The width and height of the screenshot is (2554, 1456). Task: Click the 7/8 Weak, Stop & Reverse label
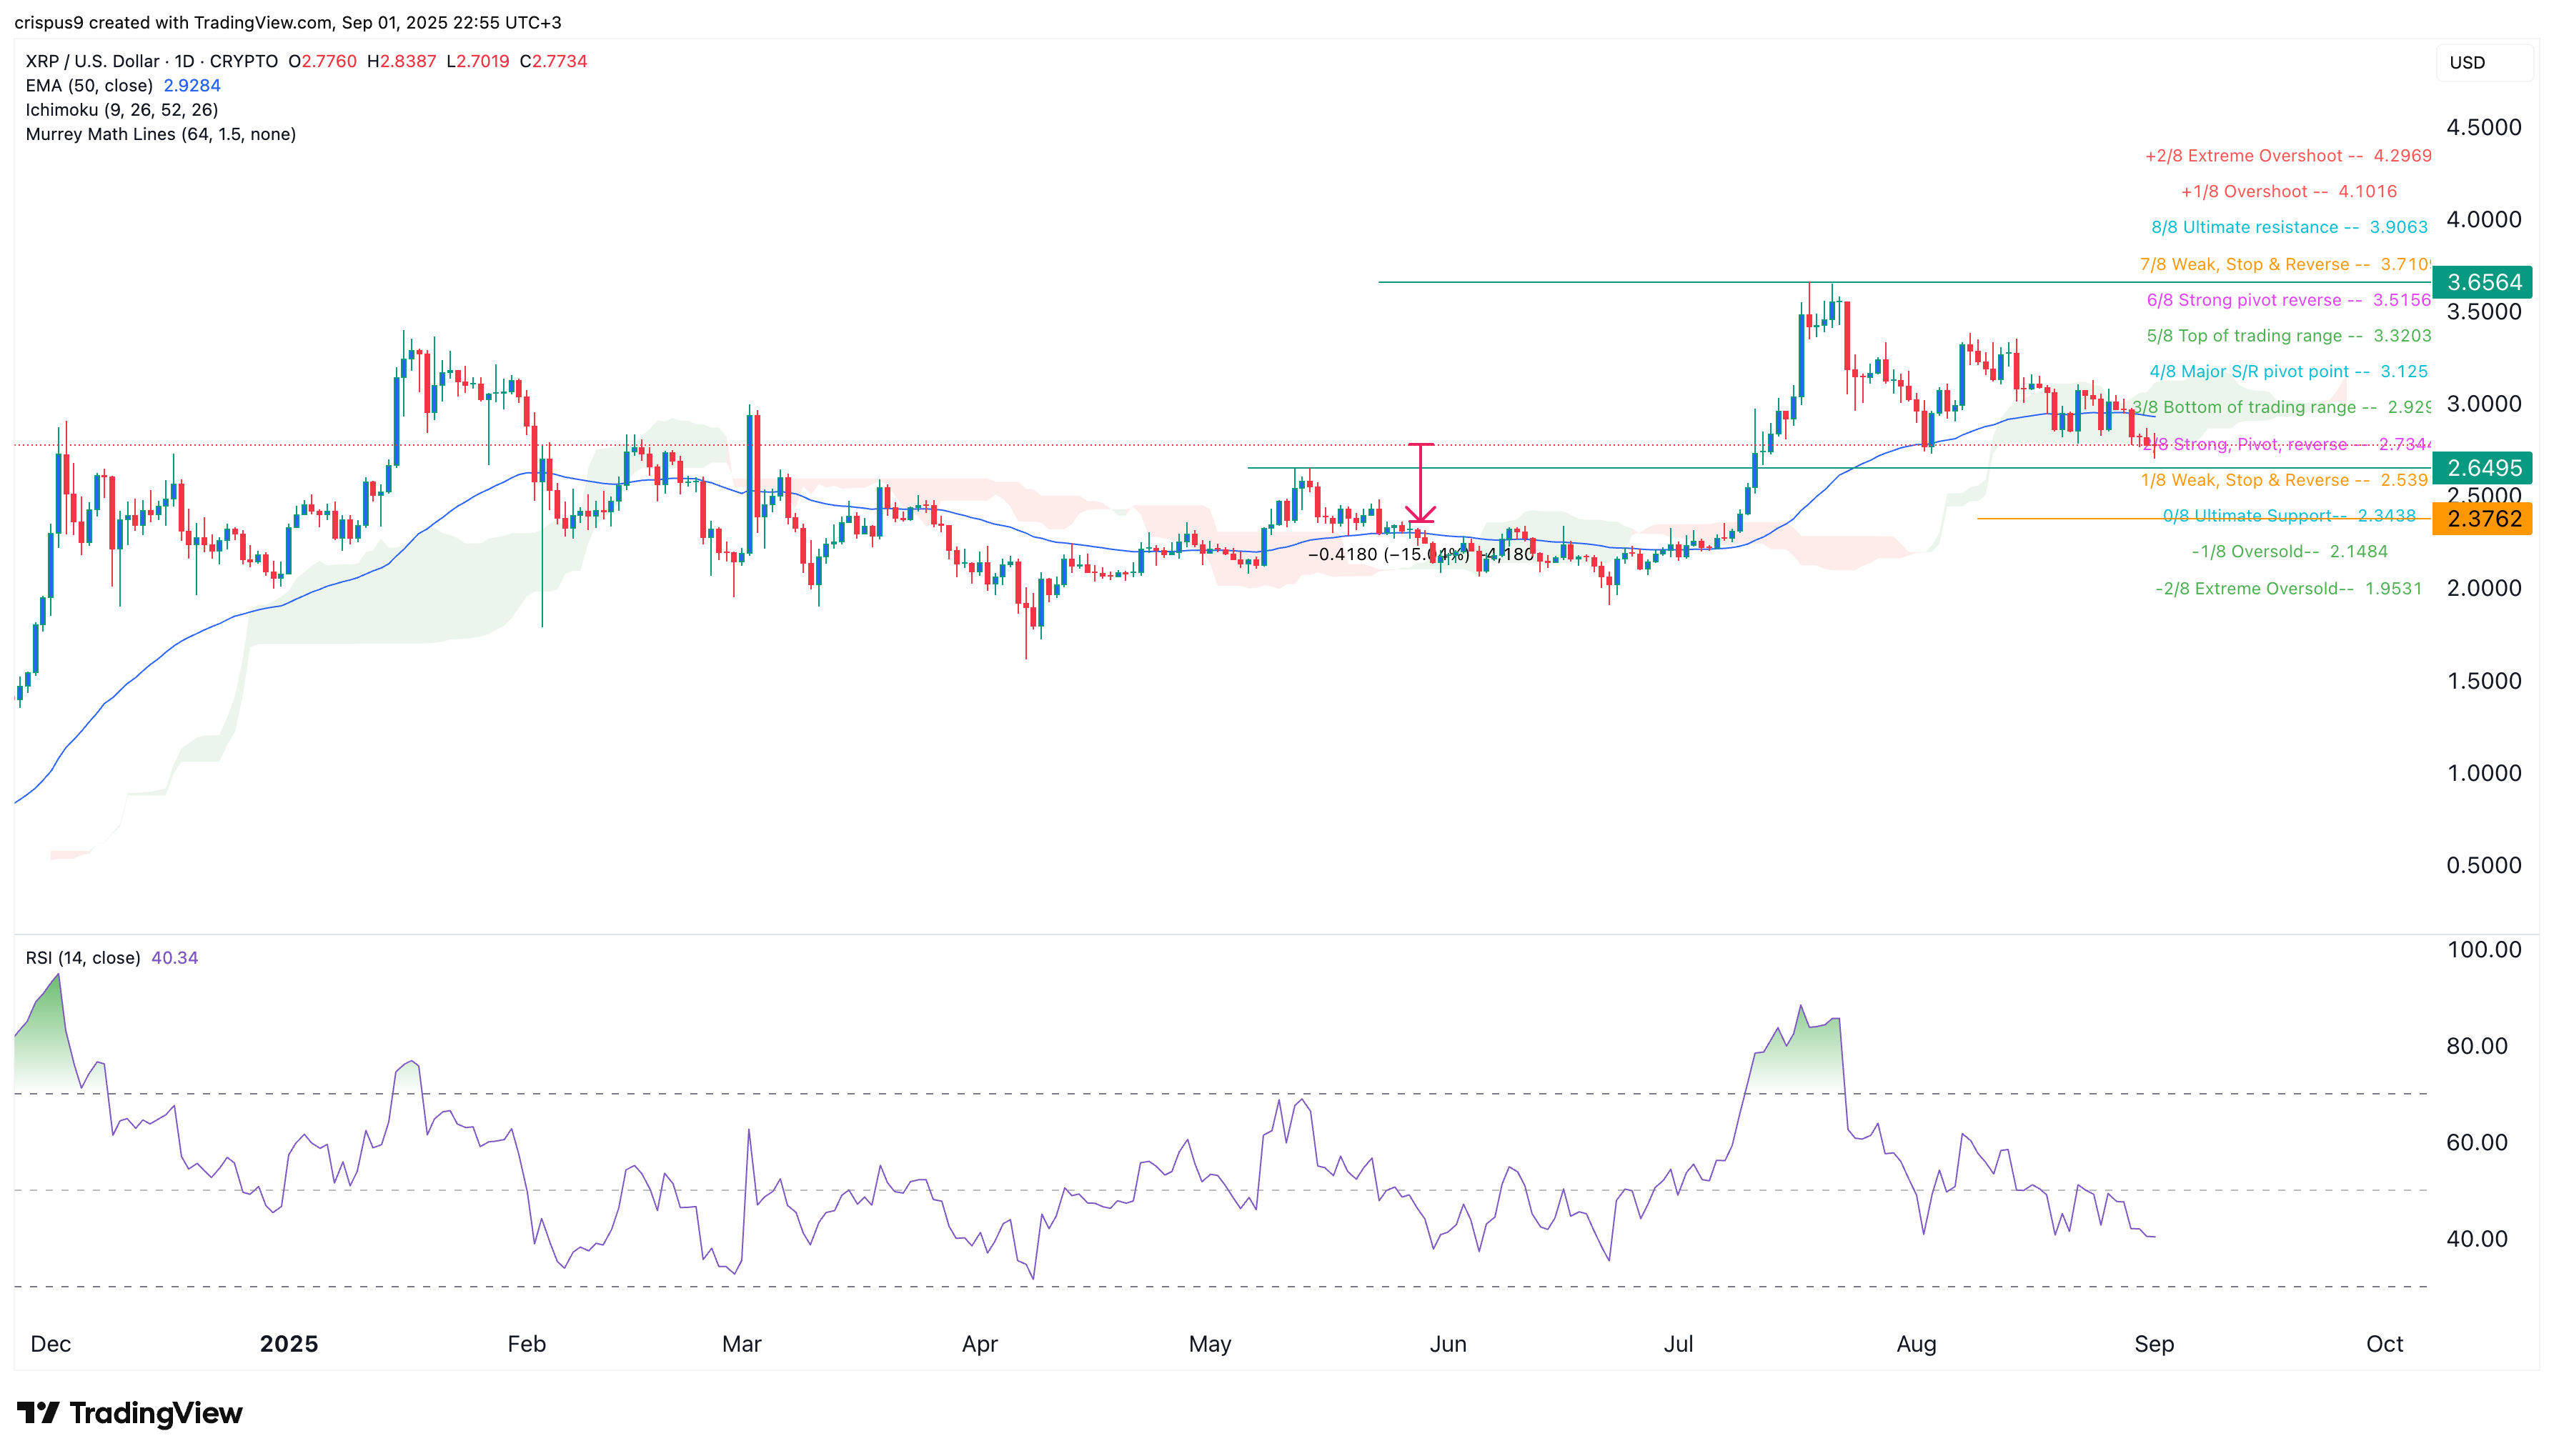click(2285, 265)
